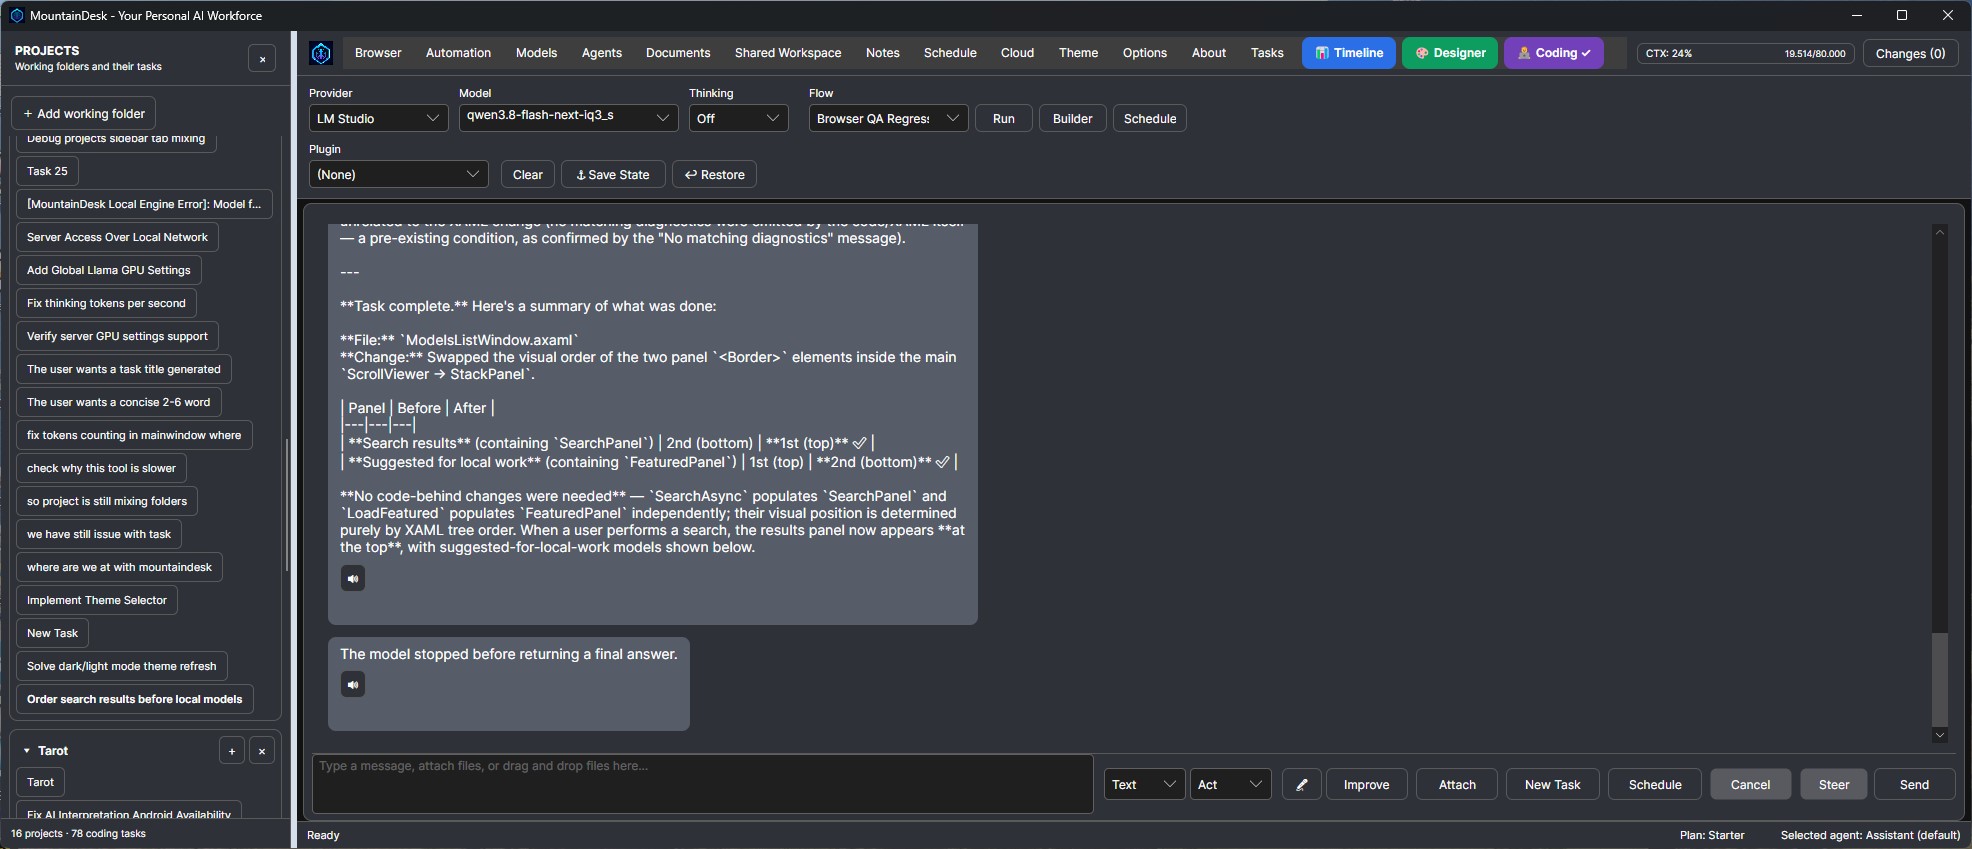Image resolution: width=1972 pixels, height=849 pixels.
Task: Open the Model dropdown
Action: point(568,118)
